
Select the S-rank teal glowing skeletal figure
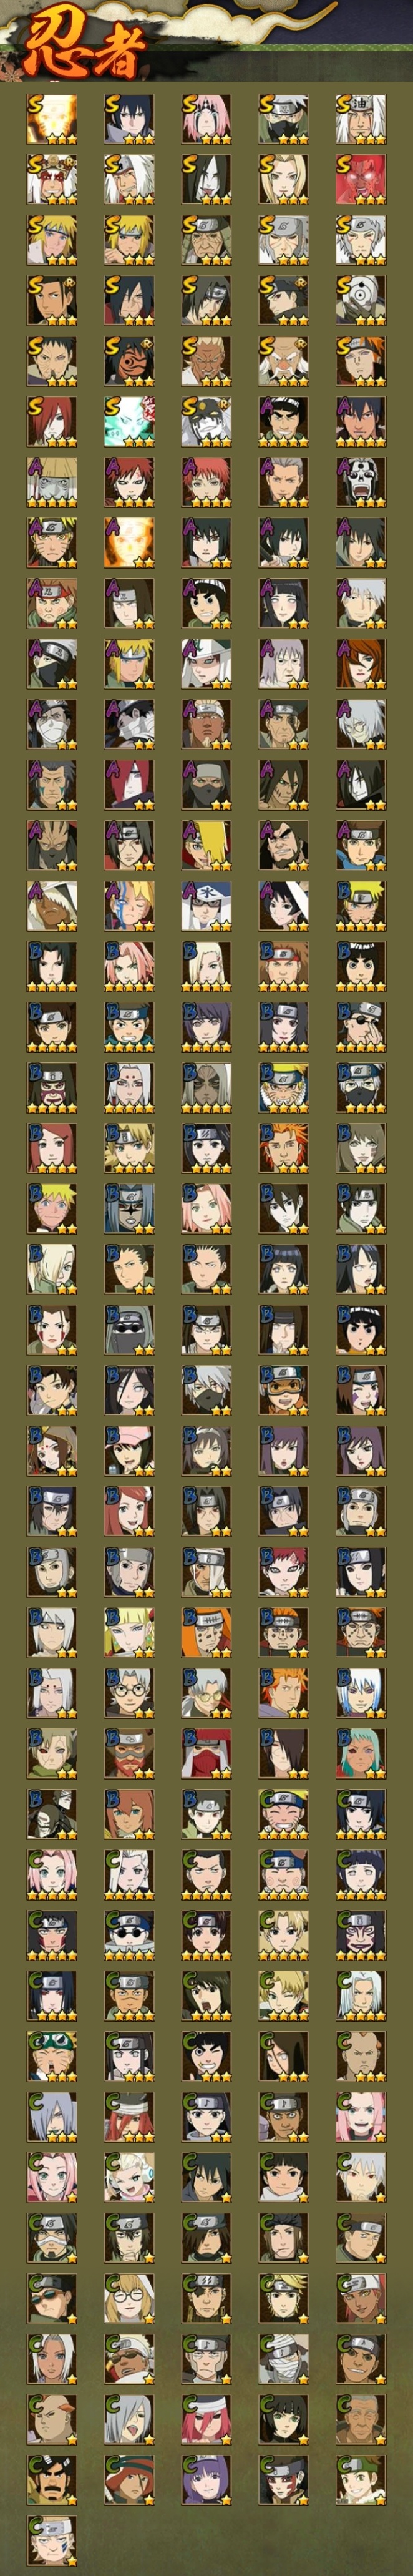click(x=129, y=422)
